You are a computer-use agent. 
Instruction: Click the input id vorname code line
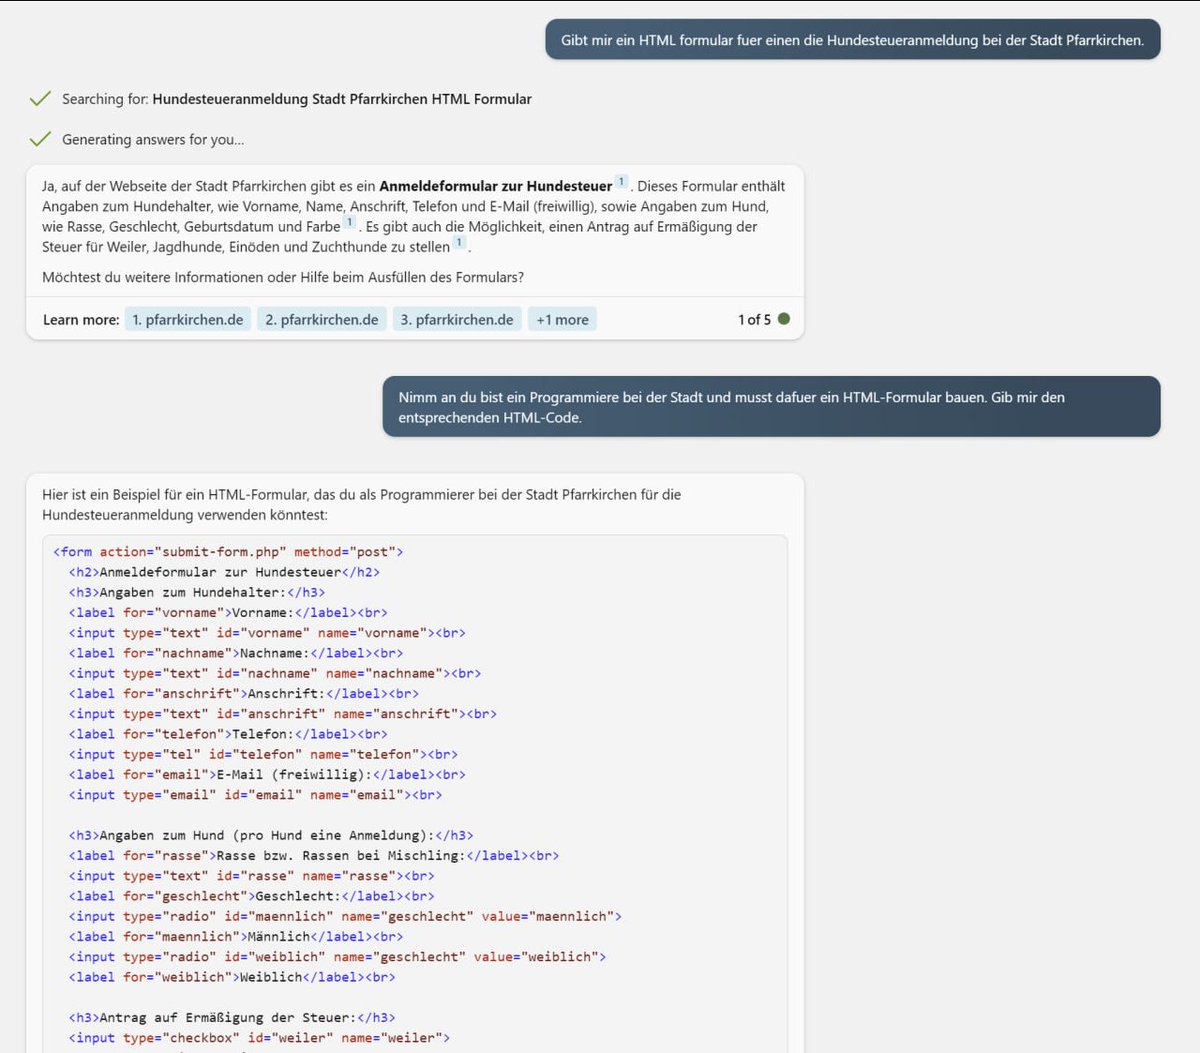click(x=267, y=633)
